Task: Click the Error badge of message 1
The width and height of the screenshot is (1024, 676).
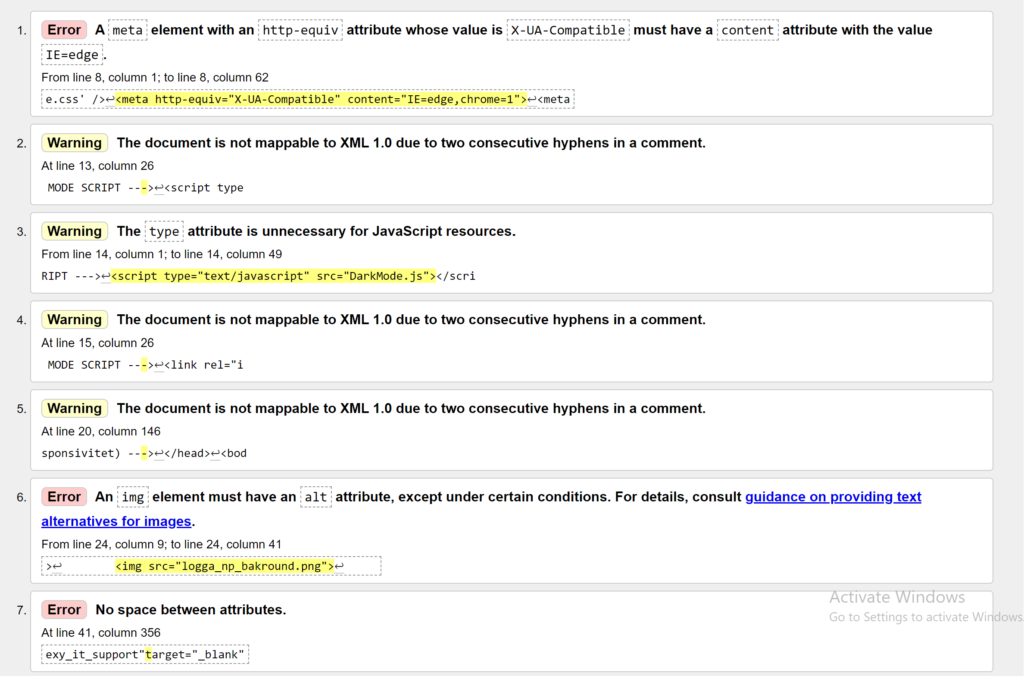Action: click(x=64, y=30)
